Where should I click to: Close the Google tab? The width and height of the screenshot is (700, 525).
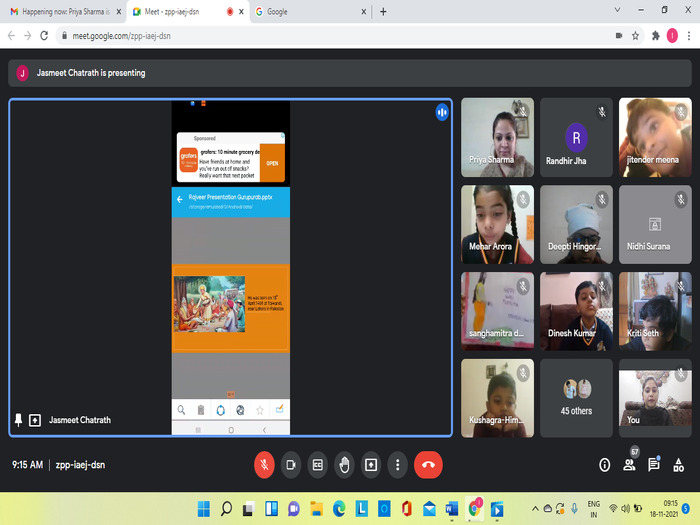coord(363,12)
